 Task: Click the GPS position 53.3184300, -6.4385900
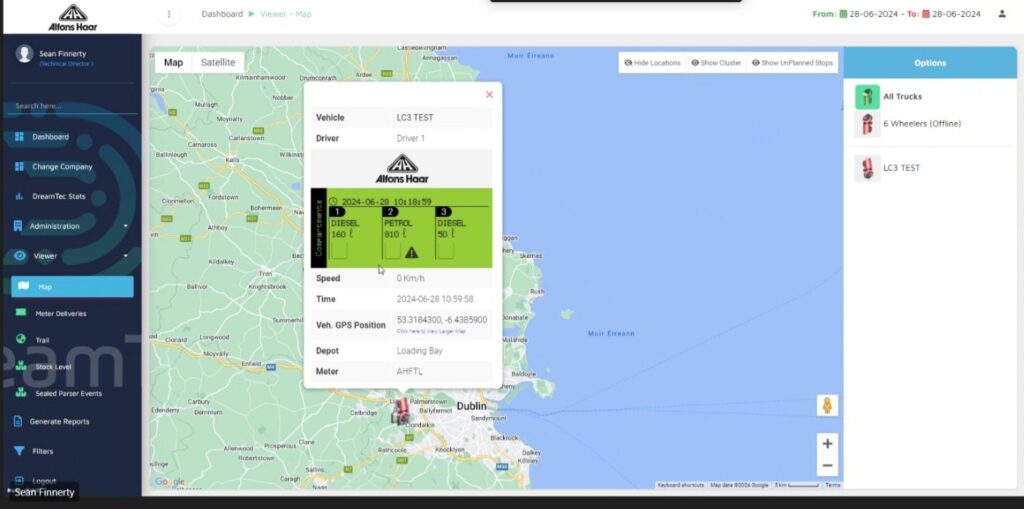point(441,320)
